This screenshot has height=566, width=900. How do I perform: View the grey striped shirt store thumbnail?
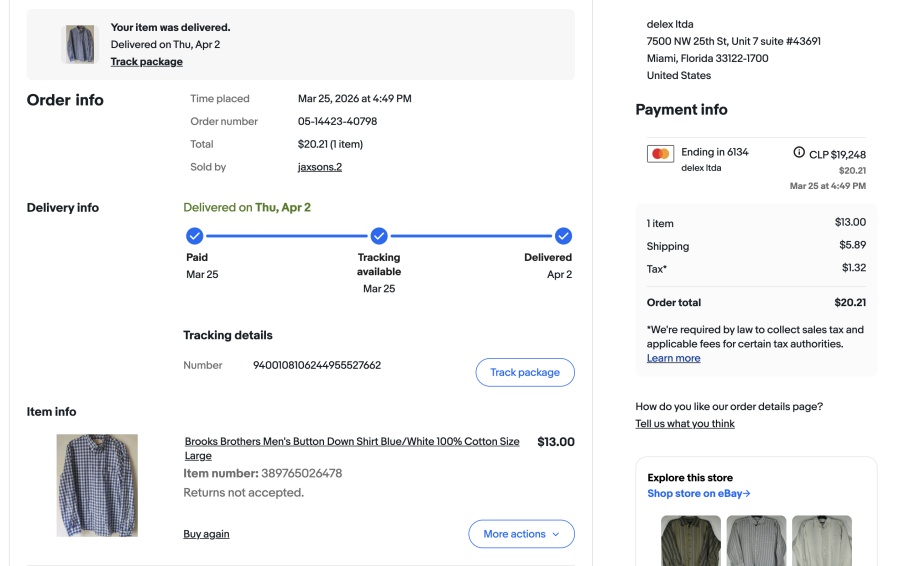(x=756, y=540)
